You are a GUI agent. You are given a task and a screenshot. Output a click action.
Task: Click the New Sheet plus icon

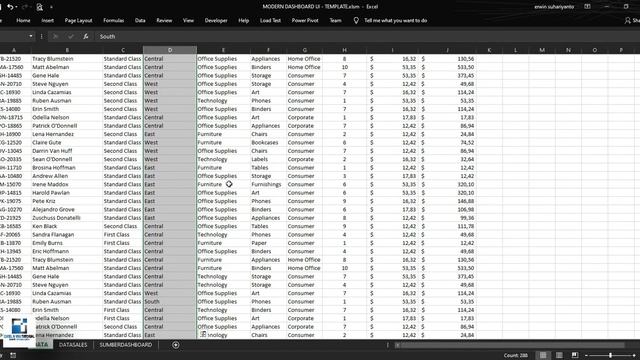coord(176,345)
